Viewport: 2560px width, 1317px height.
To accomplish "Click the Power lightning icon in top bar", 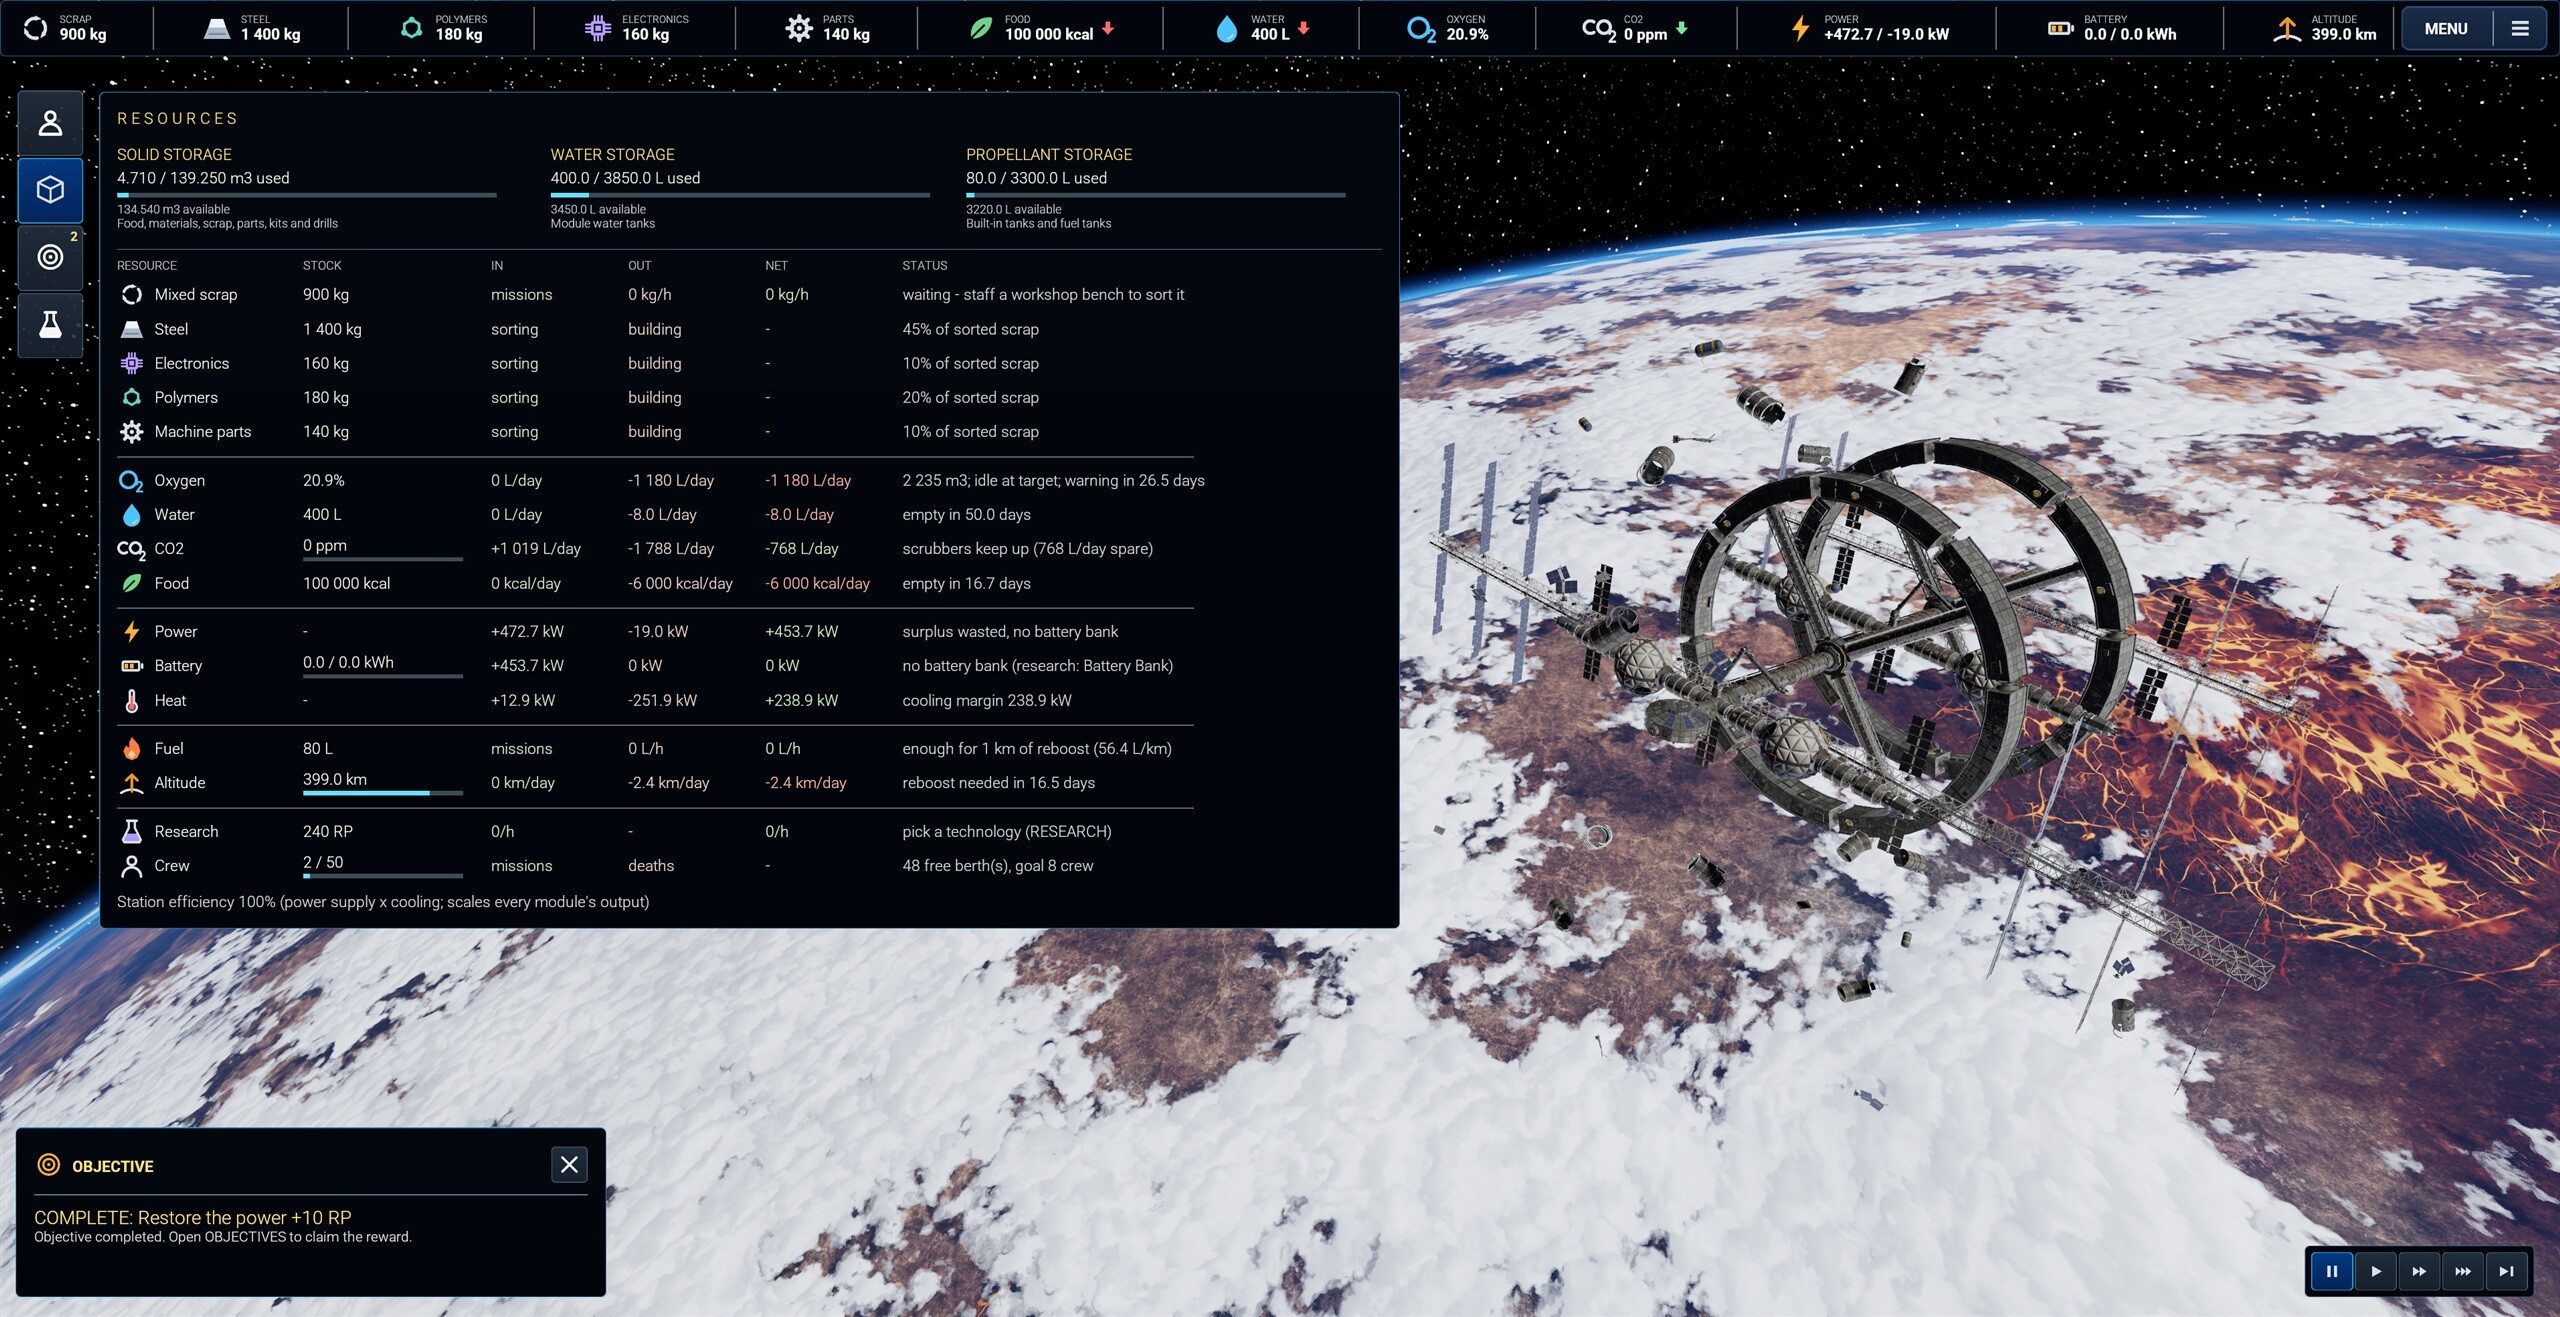I will (x=1800, y=28).
